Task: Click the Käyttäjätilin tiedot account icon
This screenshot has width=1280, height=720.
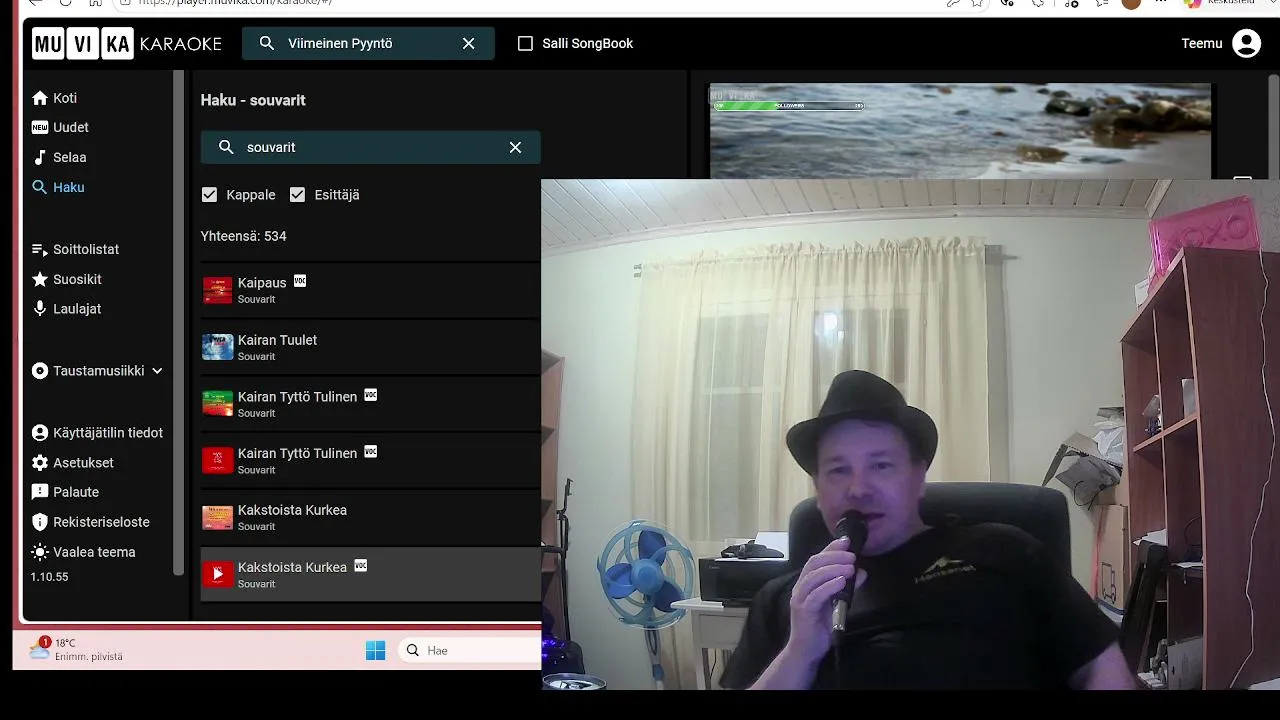Action: (40, 433)
